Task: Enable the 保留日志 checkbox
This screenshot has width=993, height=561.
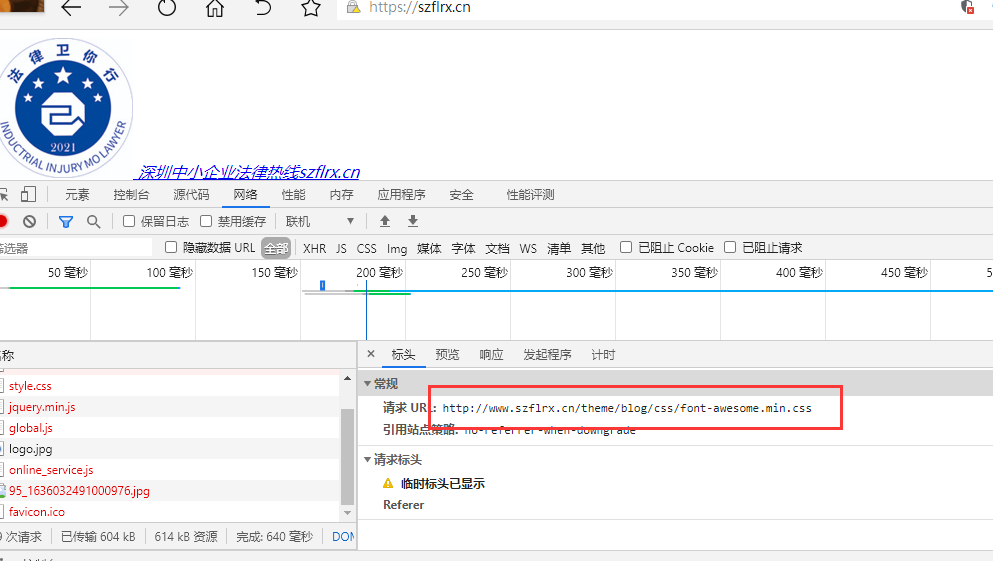Action: point(129,221)
